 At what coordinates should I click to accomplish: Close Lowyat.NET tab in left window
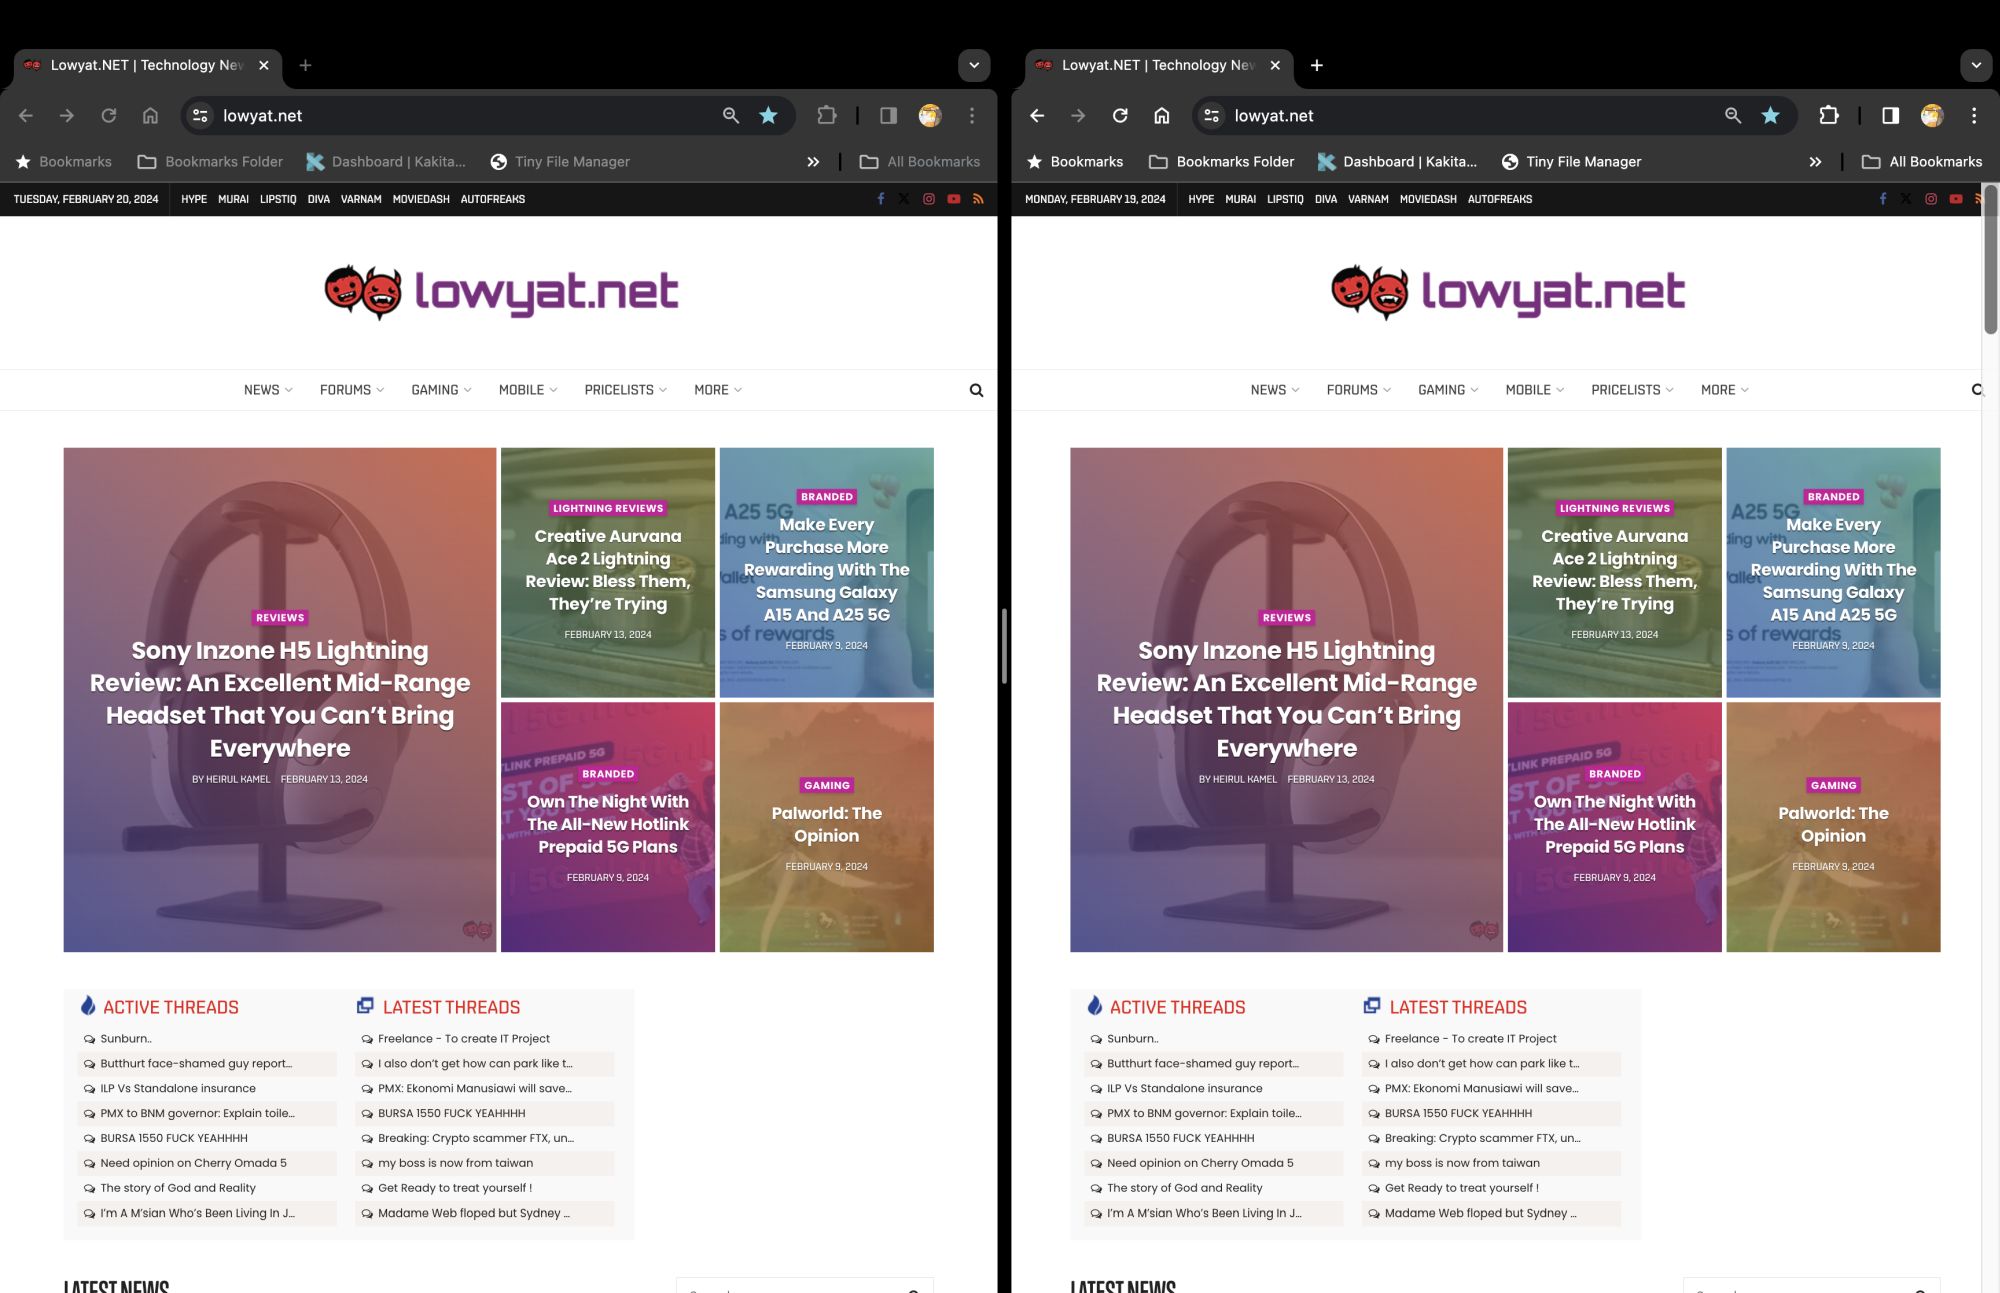click(x=264, y=65)
